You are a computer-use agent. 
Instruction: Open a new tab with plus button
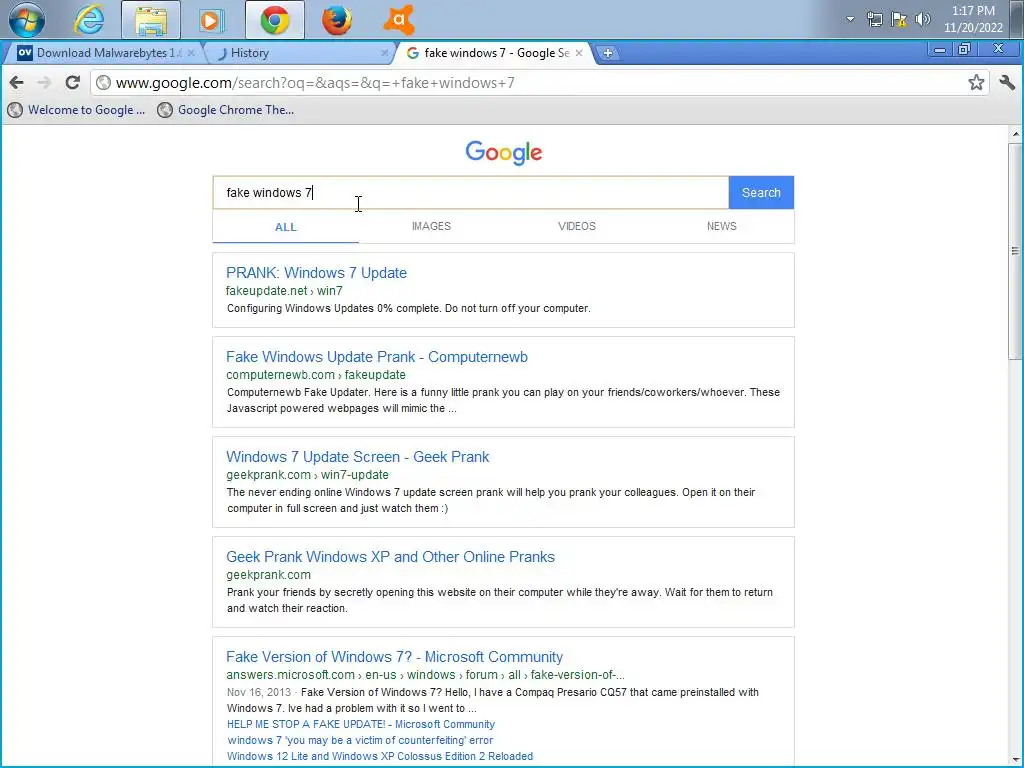(607, 54)
